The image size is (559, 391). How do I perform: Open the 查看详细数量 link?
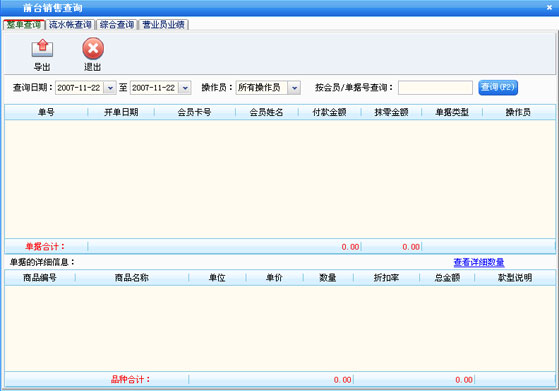tap(479, 262)
